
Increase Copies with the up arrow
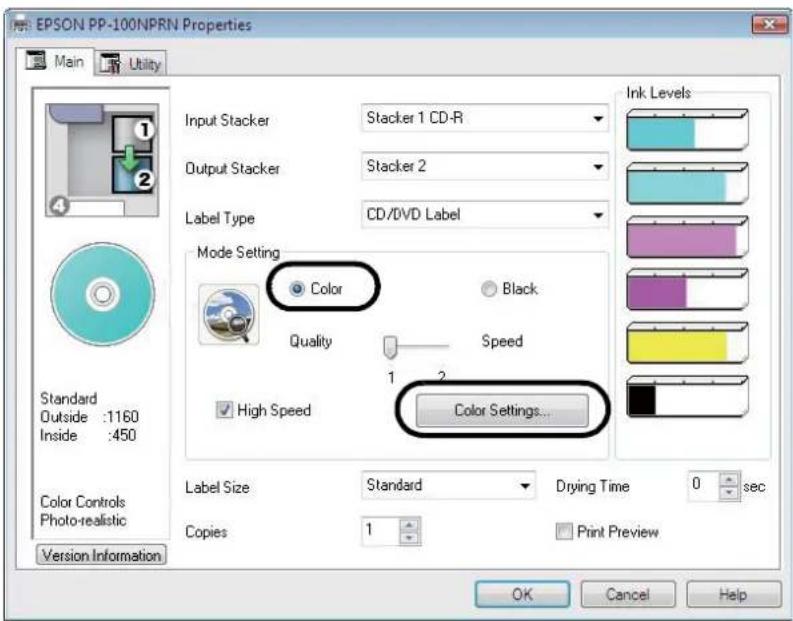click(409, 525)
